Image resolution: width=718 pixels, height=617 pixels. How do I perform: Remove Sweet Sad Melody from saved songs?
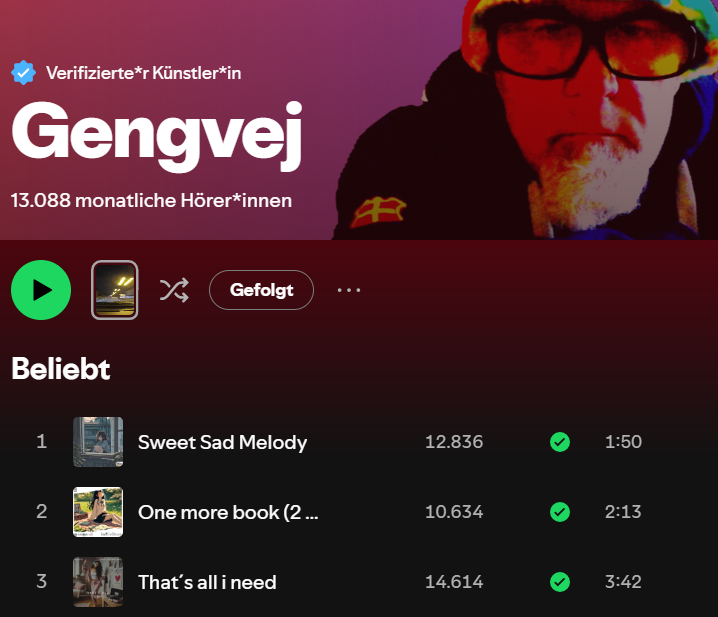click(x=560, y=442)
